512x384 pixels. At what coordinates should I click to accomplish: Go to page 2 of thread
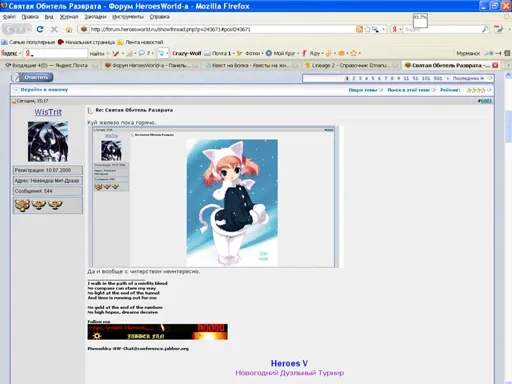click(x=354, y=78)
